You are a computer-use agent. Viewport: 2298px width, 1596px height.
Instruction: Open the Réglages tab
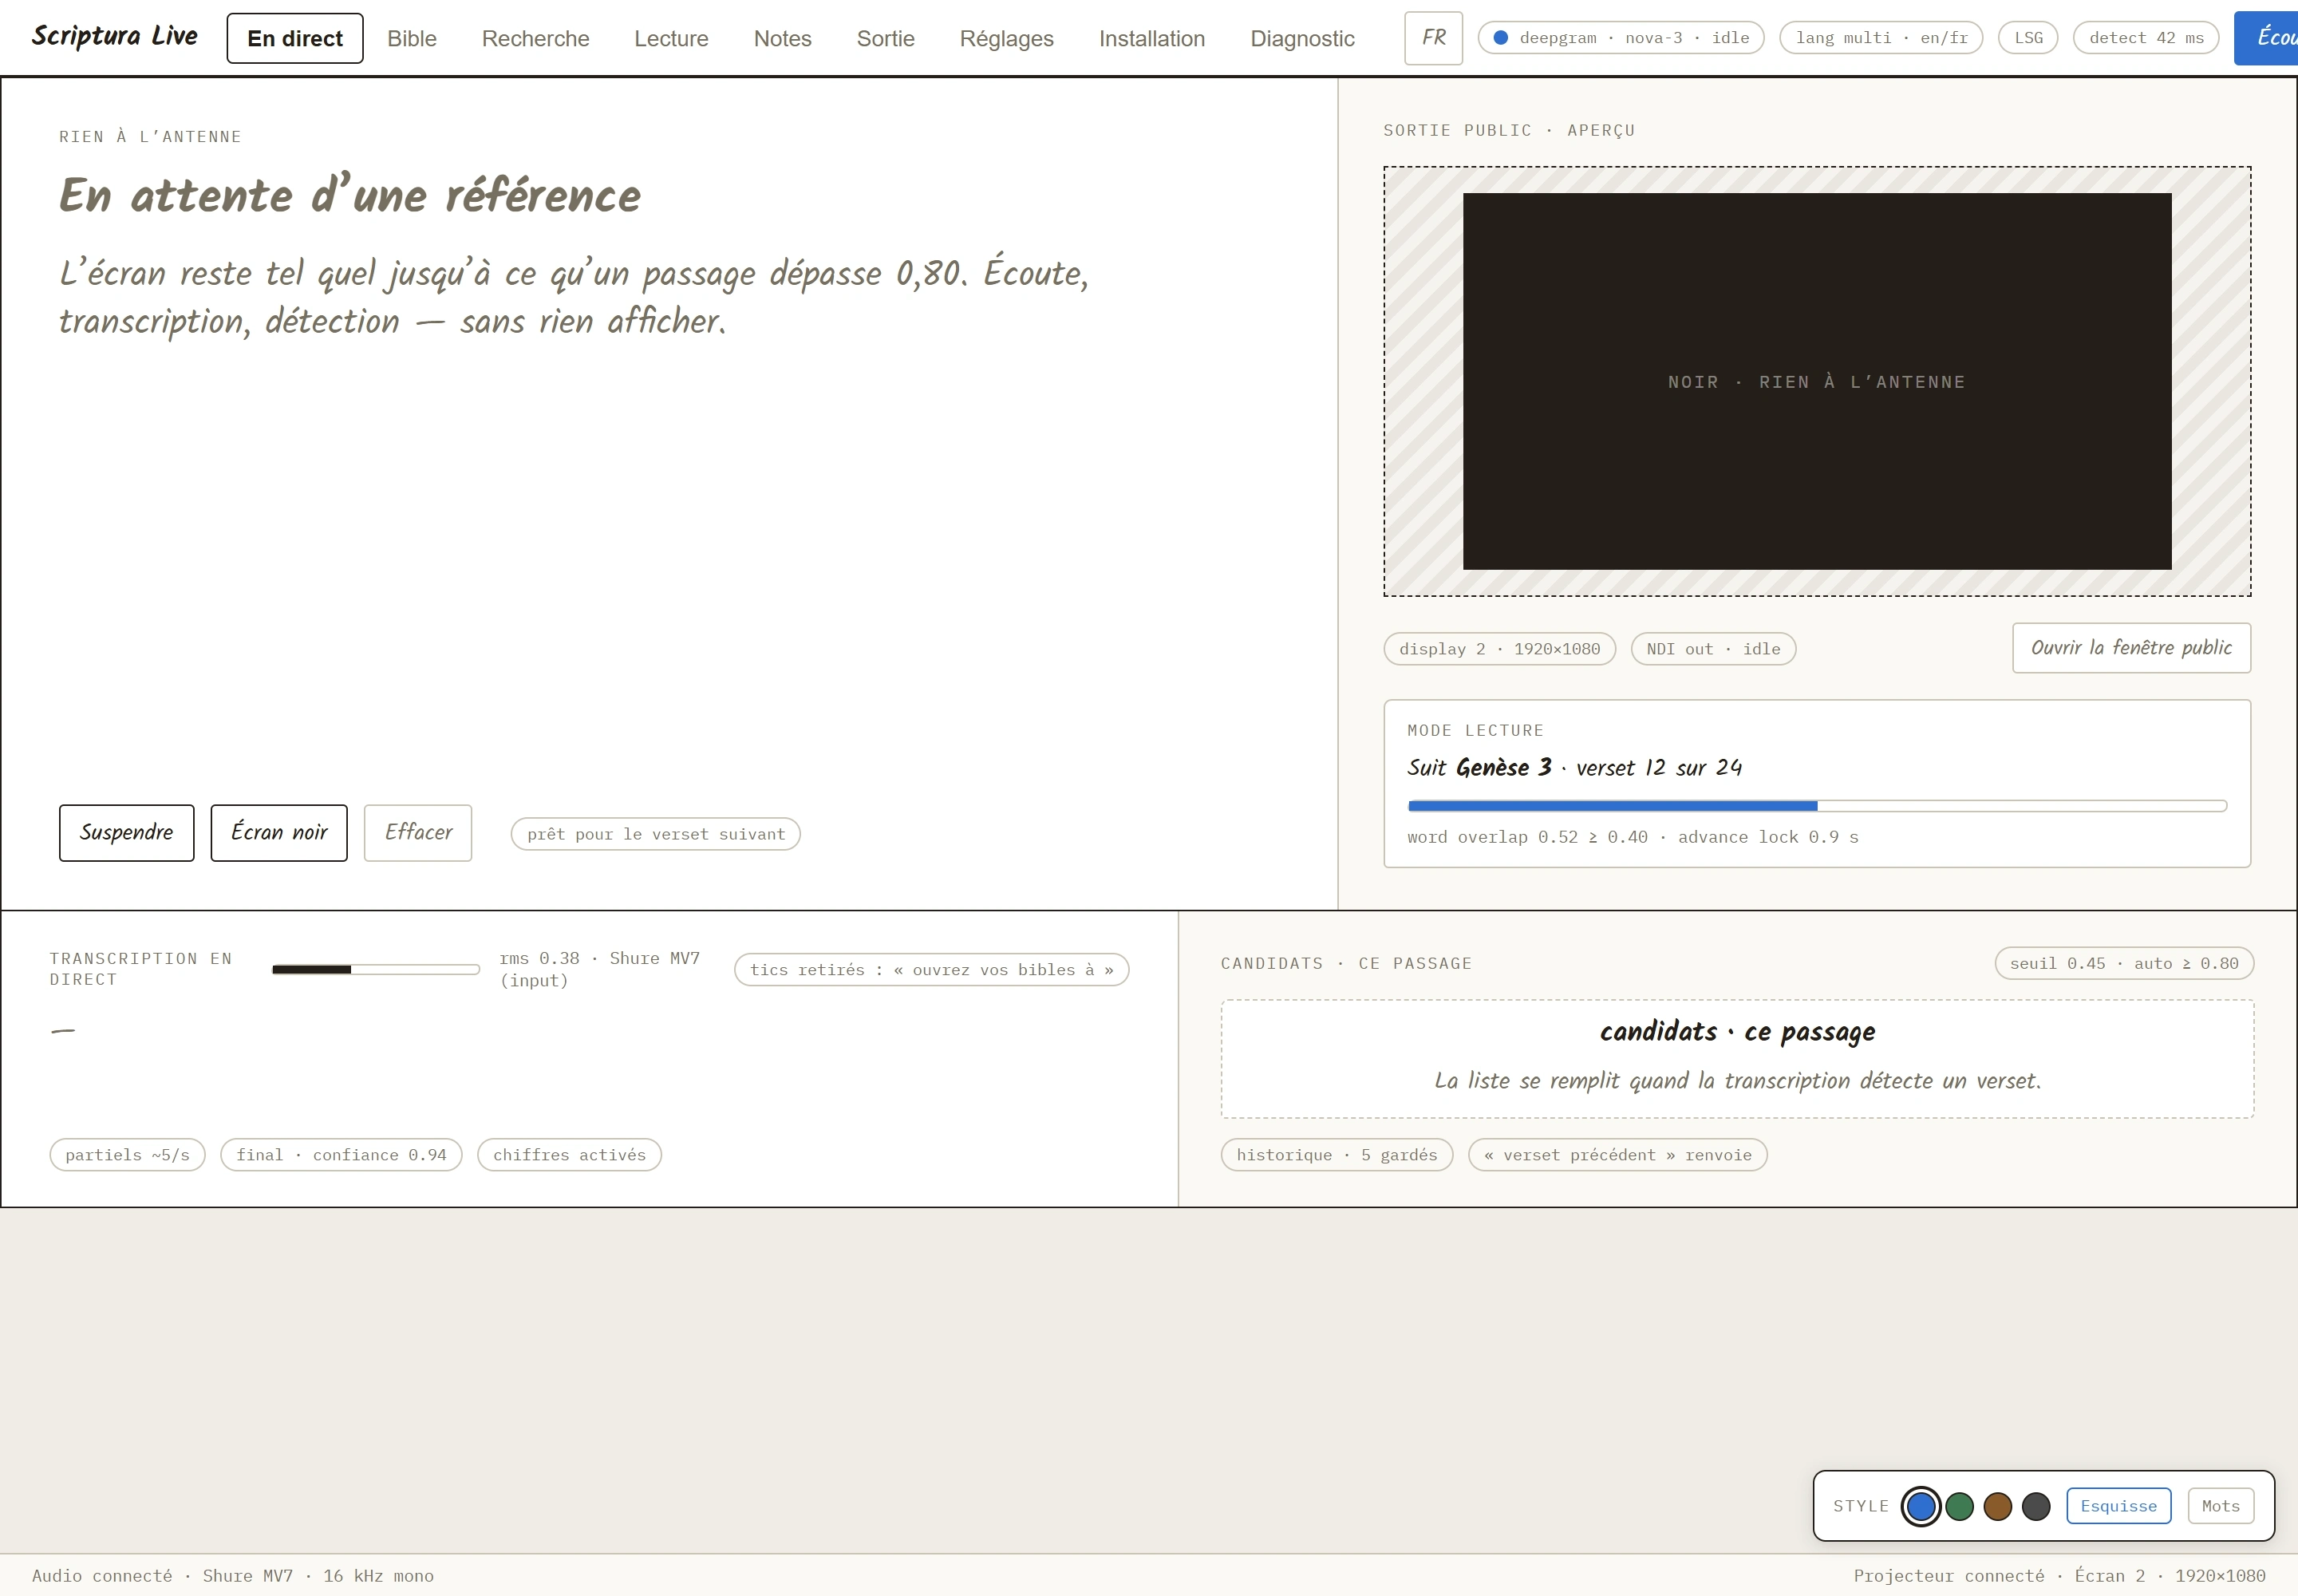(x=1006, y=38)
